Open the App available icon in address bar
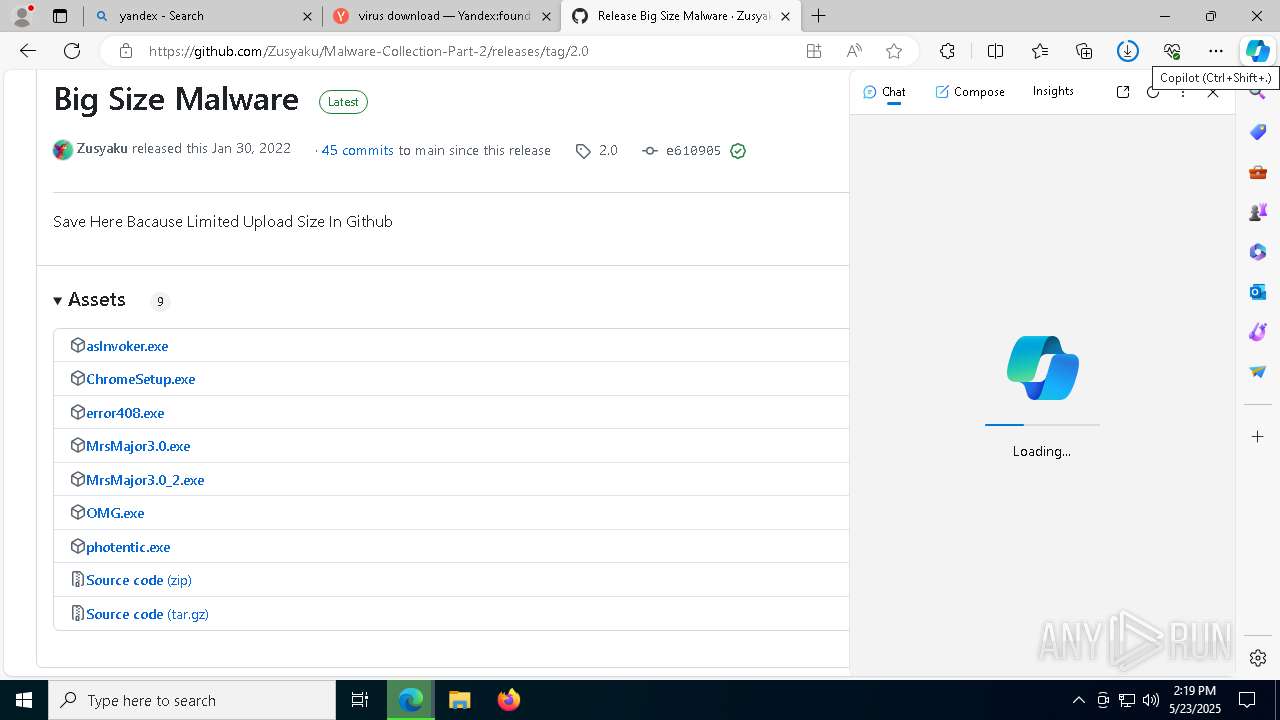The height and width of the screenshot is (720, 1280). 814,51
